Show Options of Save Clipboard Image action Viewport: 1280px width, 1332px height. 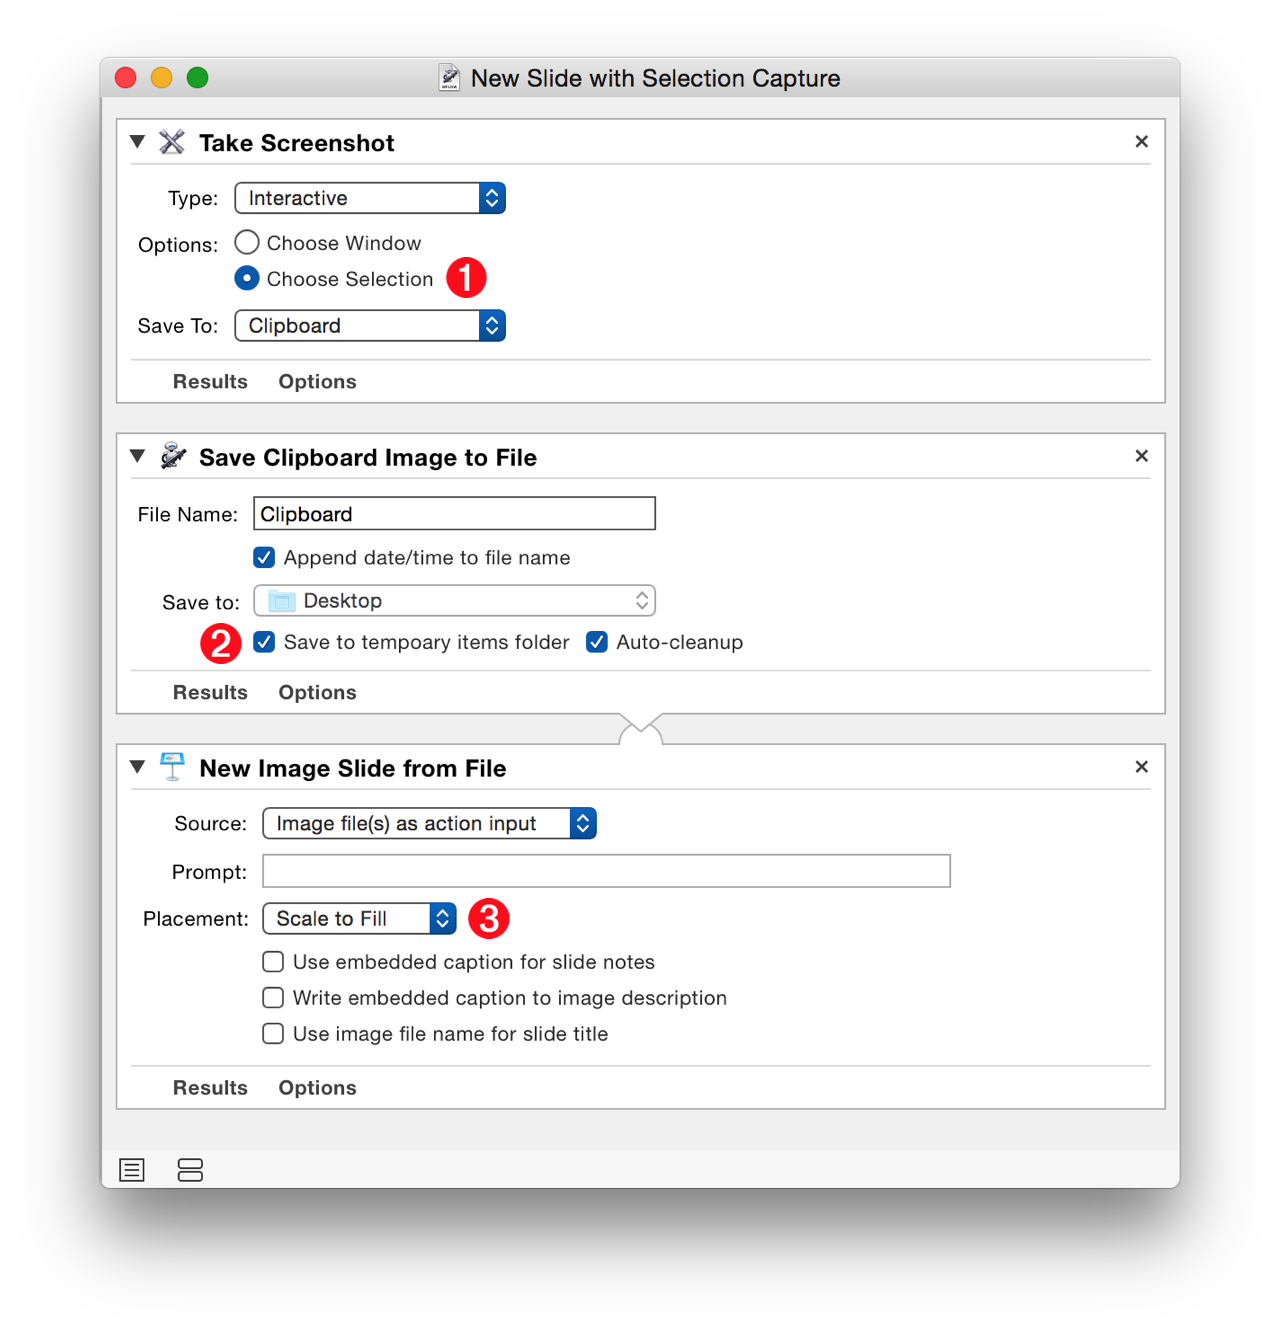coord(317,692)
